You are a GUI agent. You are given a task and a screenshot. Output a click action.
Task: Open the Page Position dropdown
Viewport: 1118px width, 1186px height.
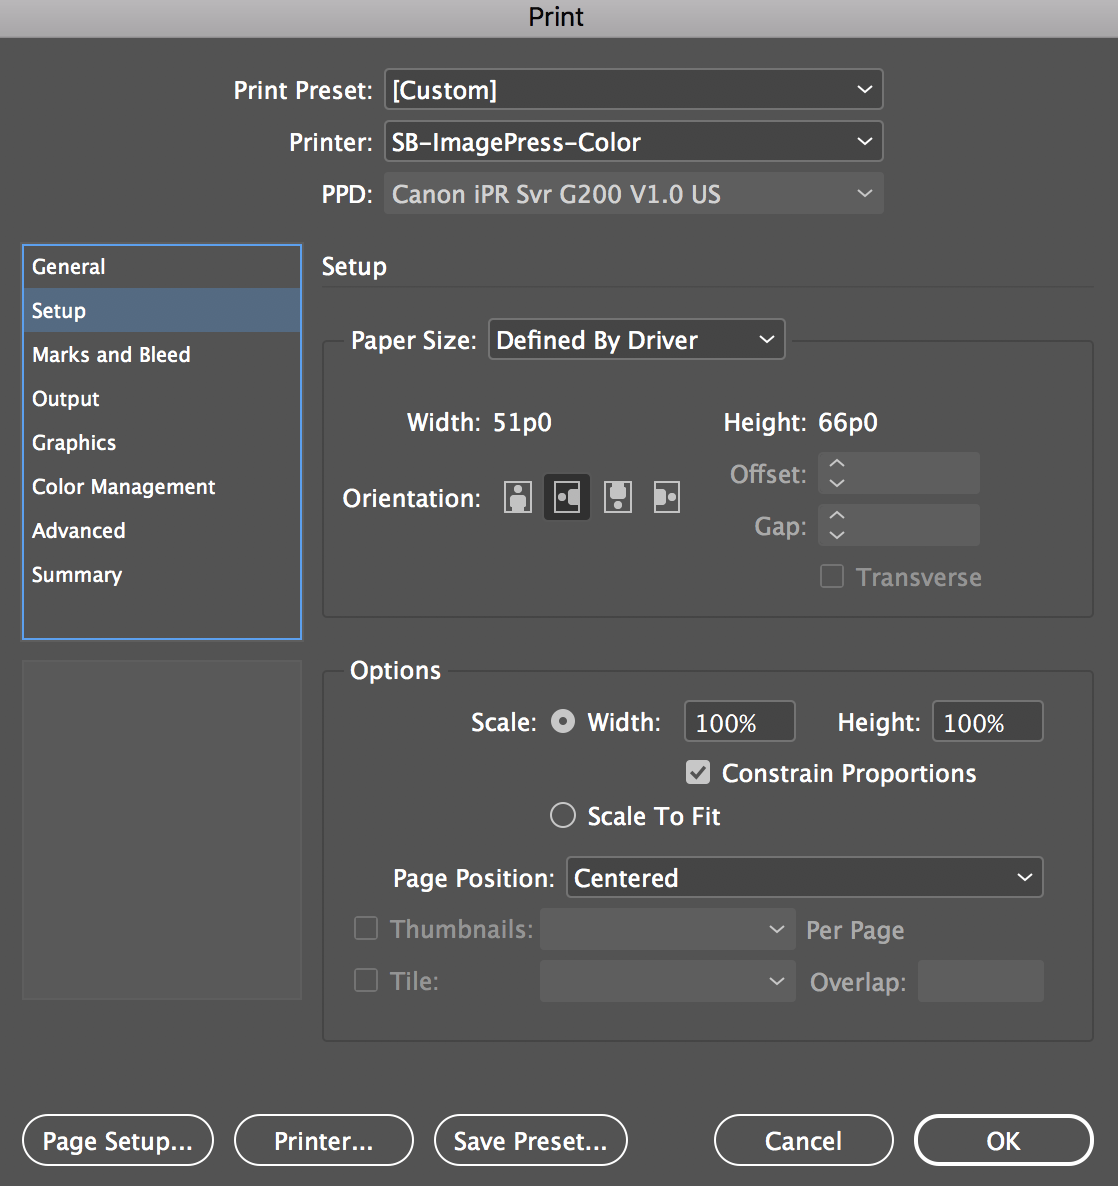(x=804, y=877)
